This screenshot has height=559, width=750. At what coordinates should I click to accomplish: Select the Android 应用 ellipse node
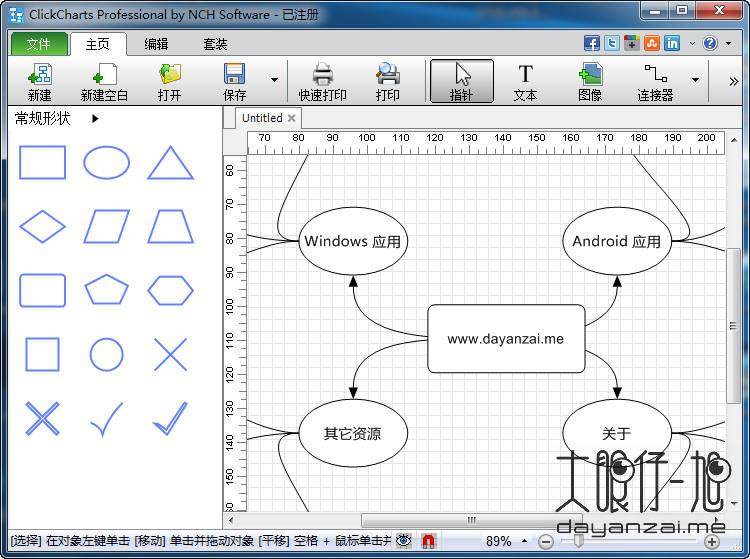point(617,241)
